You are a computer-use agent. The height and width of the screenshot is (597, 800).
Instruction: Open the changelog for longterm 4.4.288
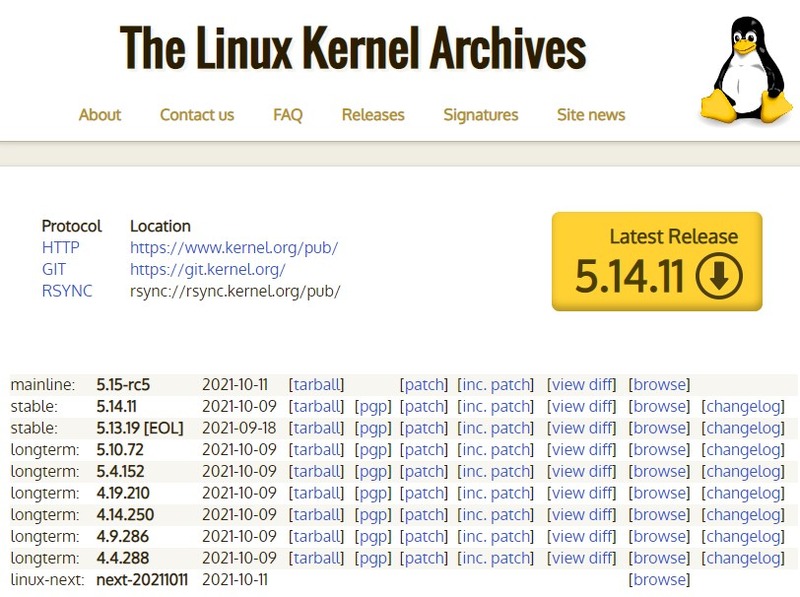(x=743, y=558)
